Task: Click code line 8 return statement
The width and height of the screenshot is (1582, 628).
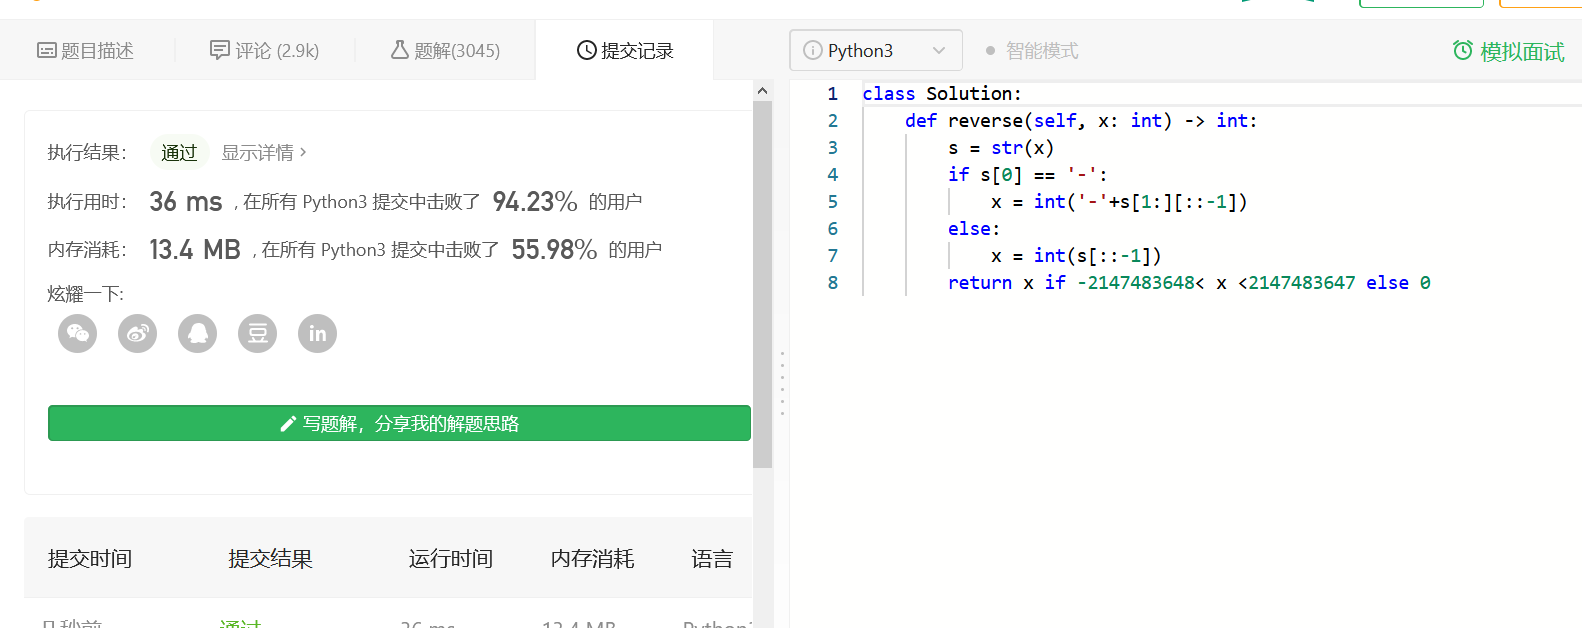Action: point(1189,282)
